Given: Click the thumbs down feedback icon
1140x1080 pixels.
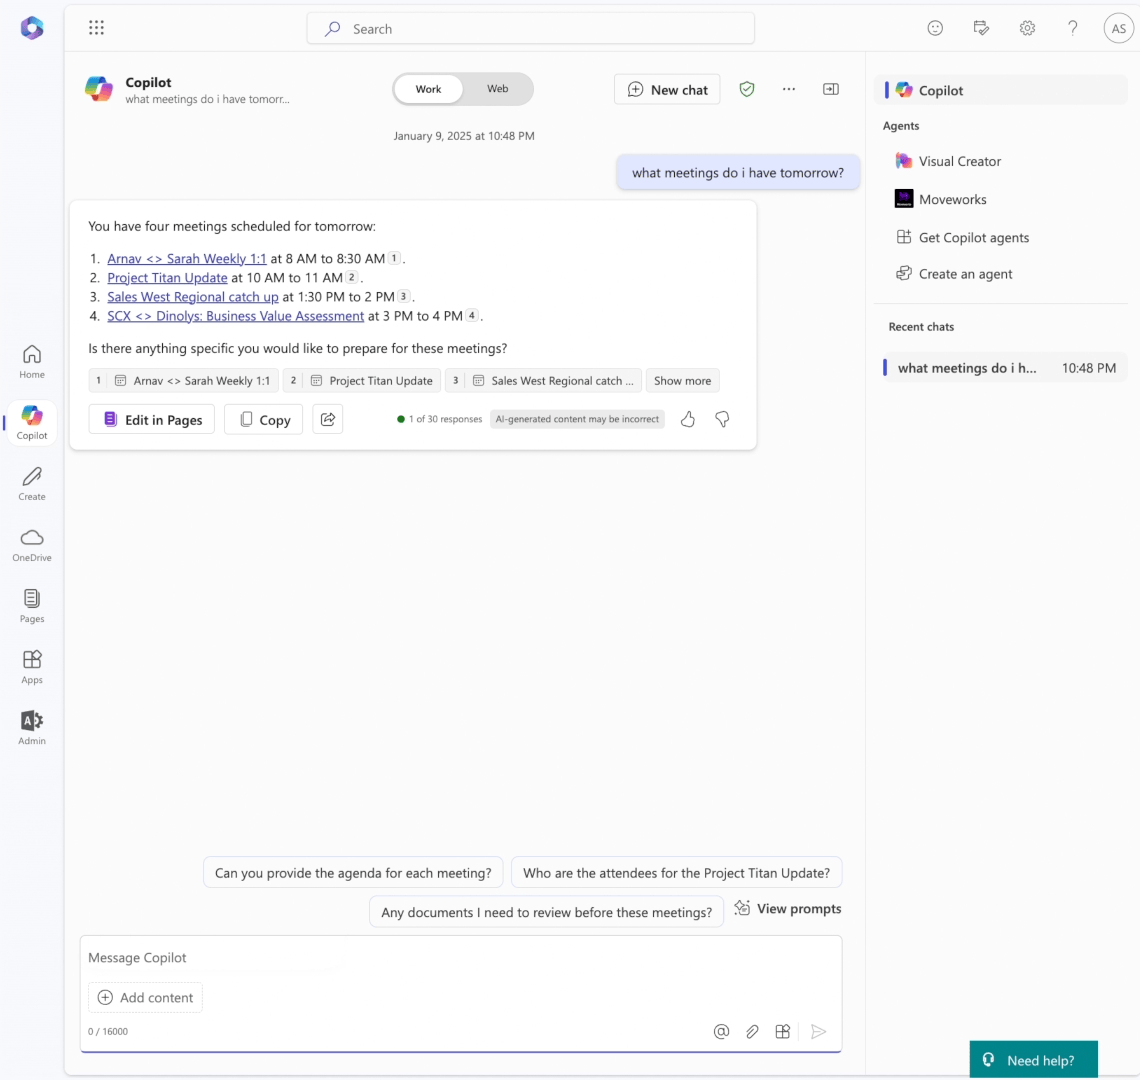Looking at the screenshot, I should tap(722, 419).
